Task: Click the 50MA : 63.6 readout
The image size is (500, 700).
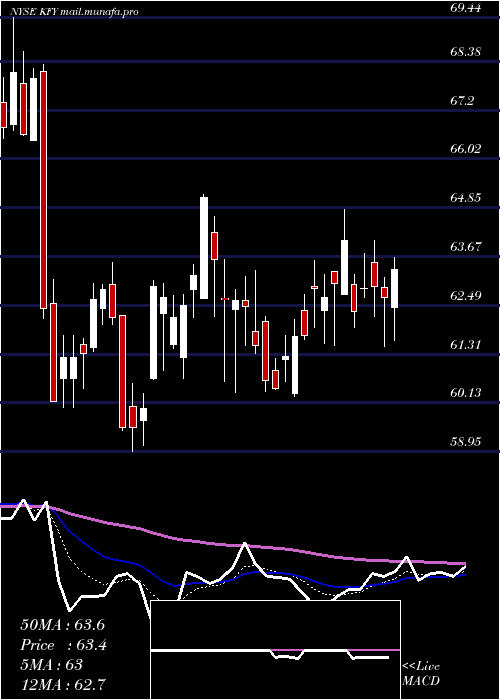Action: click(x=62, y=625)
